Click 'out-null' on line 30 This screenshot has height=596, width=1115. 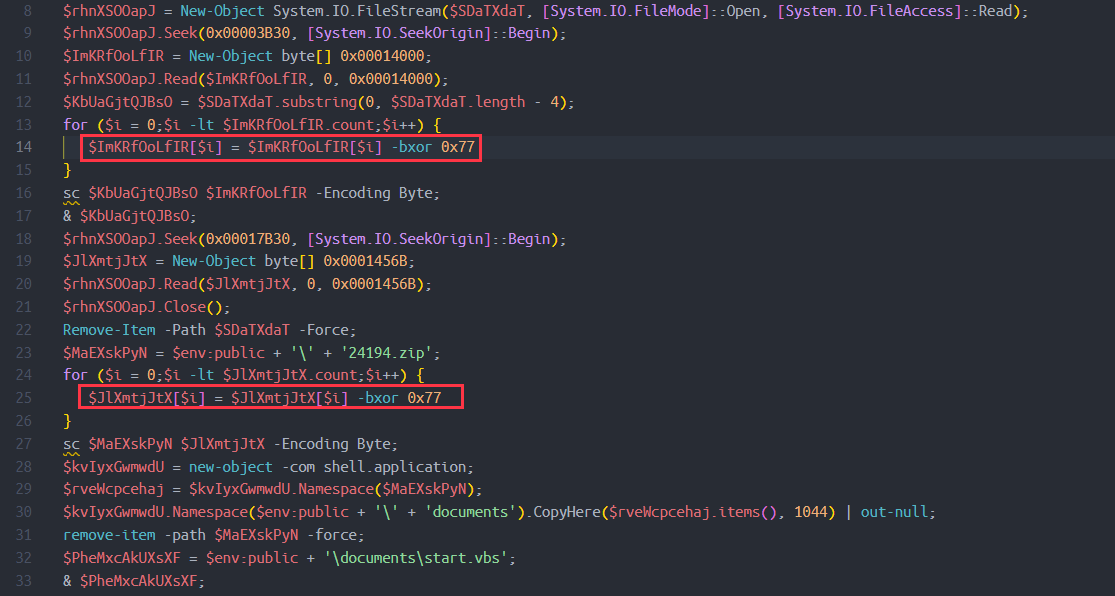coord(894,512)
